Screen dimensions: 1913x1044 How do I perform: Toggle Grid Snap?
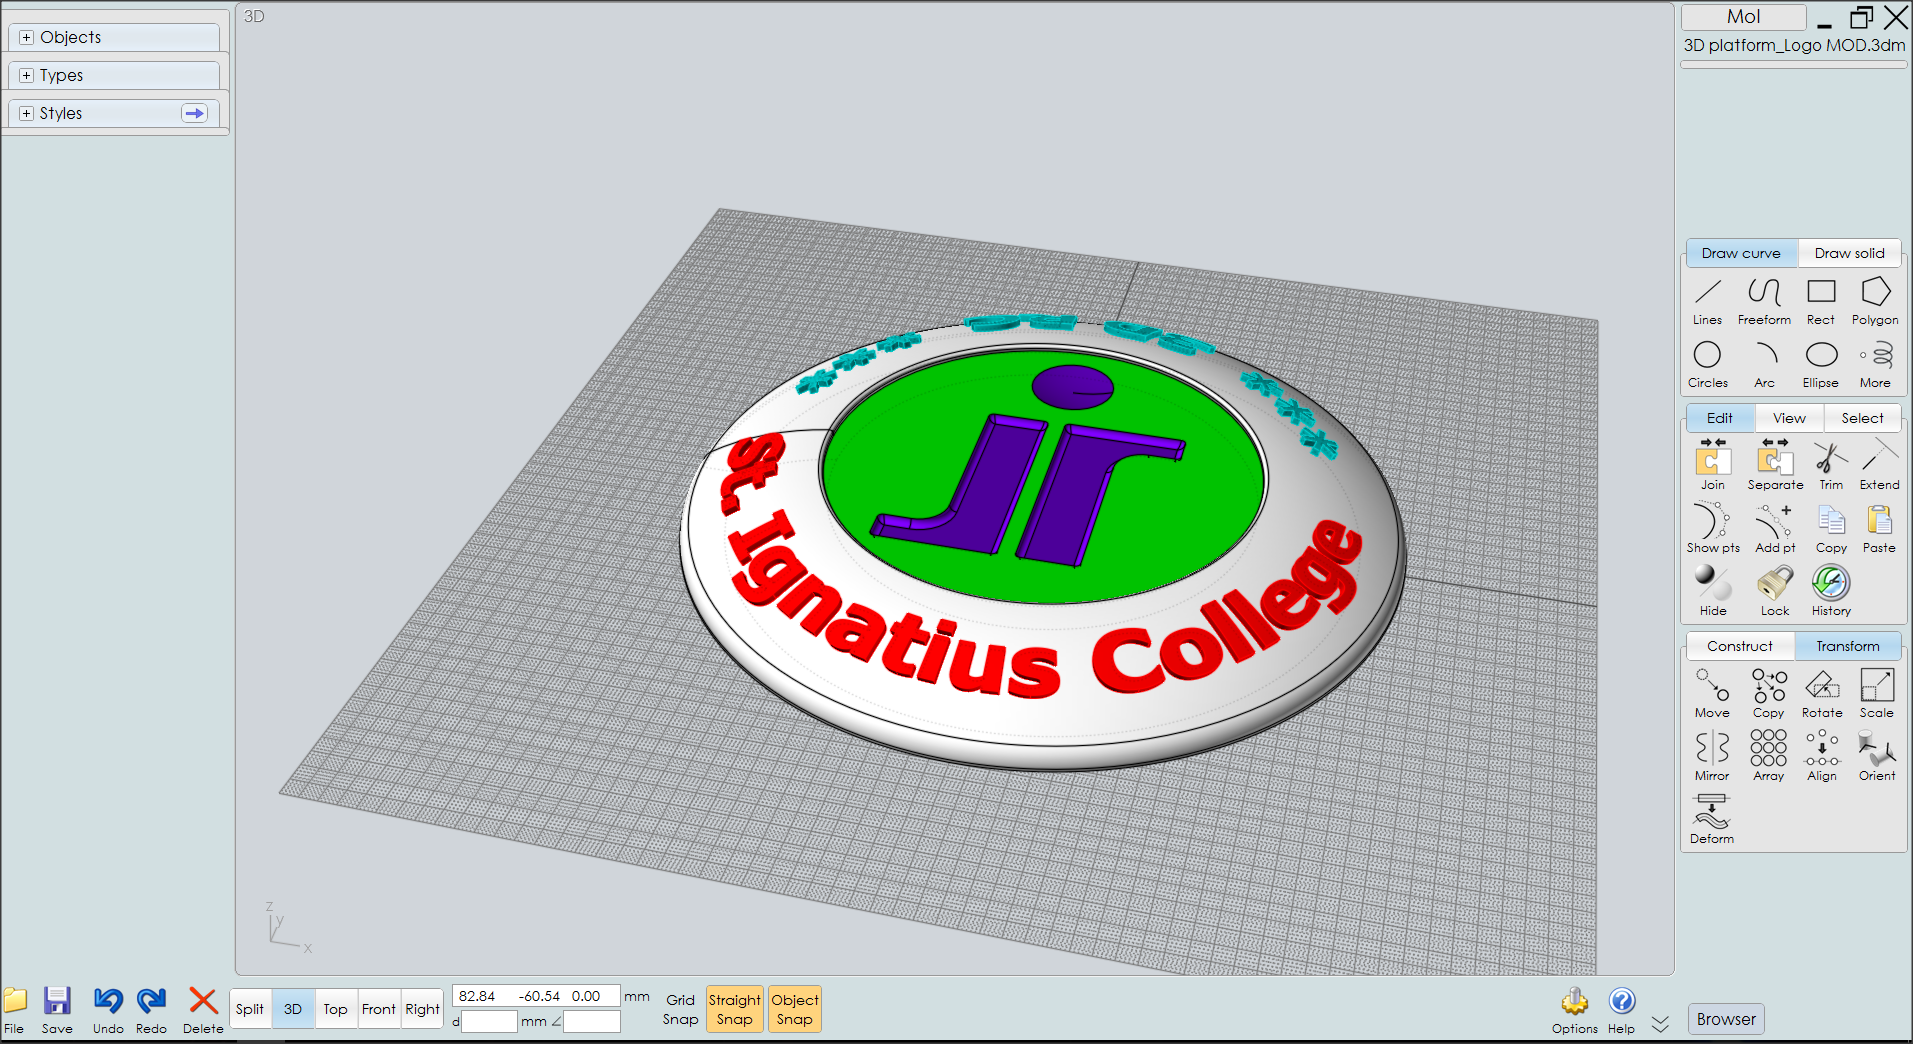coord(680,1009)
